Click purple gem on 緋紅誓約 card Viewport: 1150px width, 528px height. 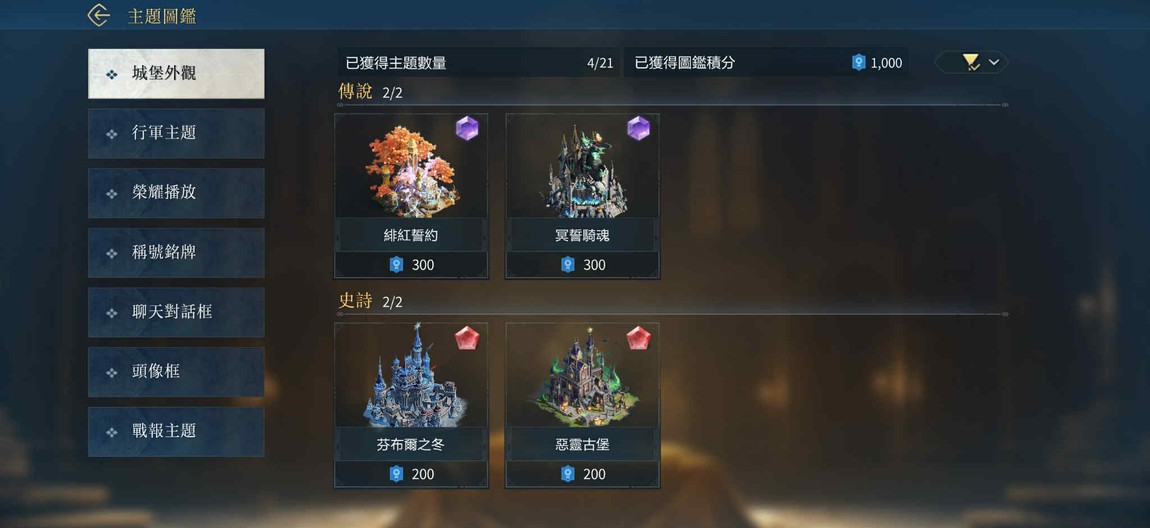(467, 128)
